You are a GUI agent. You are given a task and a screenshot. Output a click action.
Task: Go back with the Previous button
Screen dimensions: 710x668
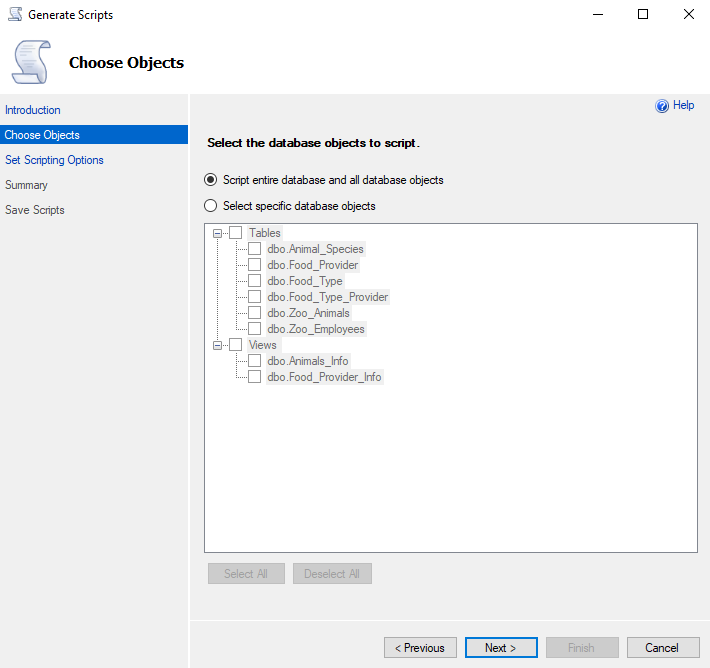[x=420, y=648]
